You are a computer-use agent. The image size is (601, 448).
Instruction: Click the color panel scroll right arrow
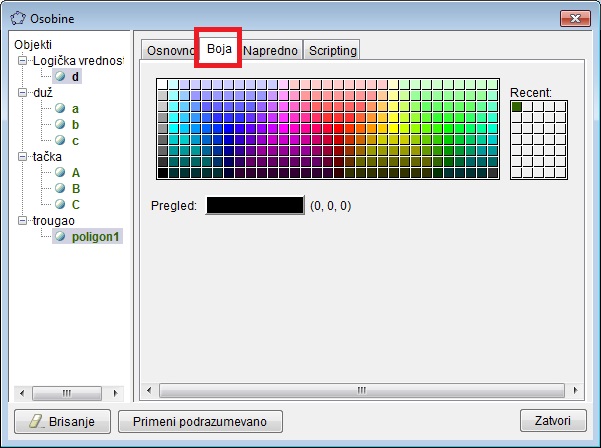[575, 390]
